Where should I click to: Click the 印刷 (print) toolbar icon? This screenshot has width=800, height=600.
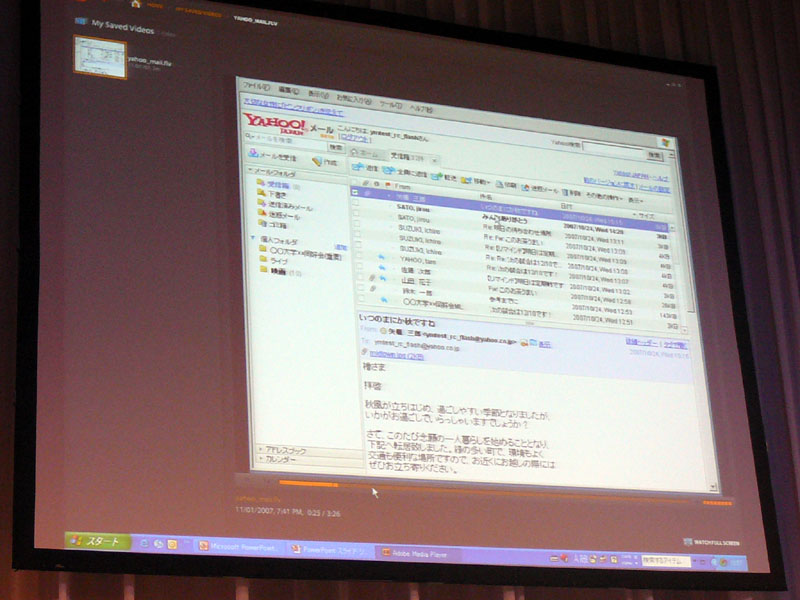tap(499, 184)
